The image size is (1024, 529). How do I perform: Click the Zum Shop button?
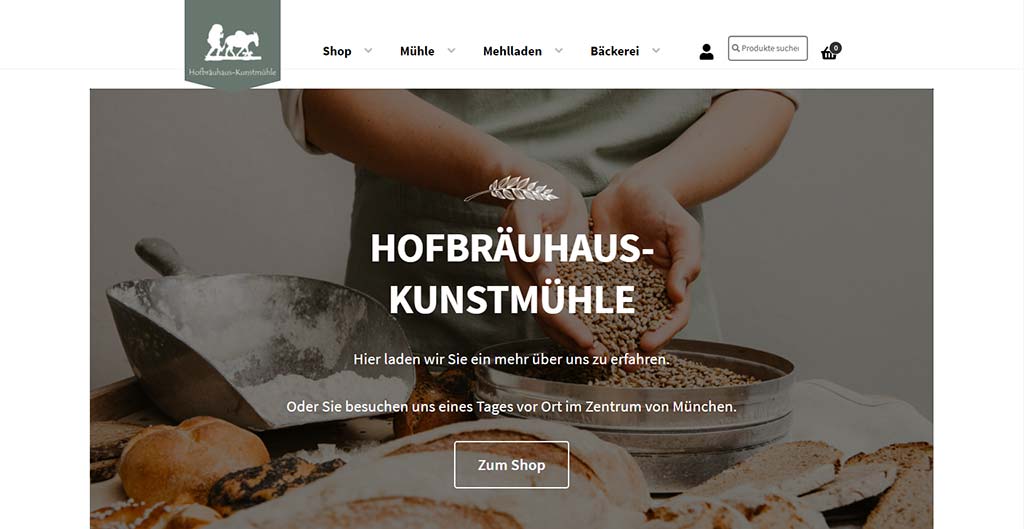coord(511,465)
